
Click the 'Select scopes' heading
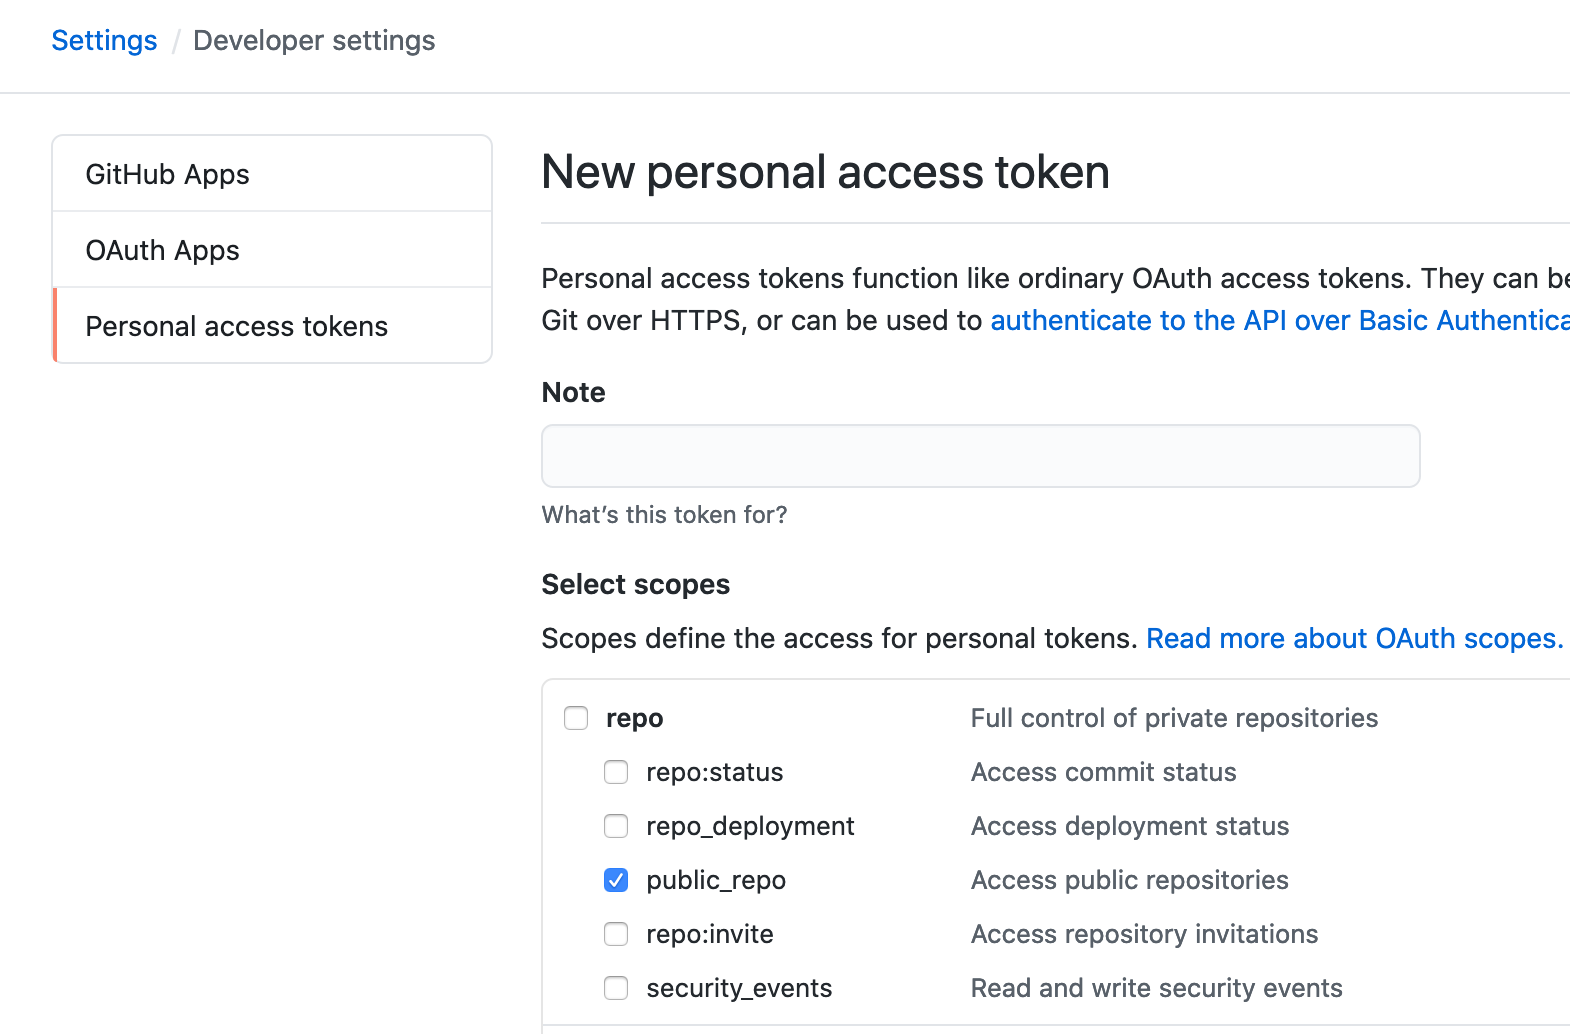[x=636, y=584]
